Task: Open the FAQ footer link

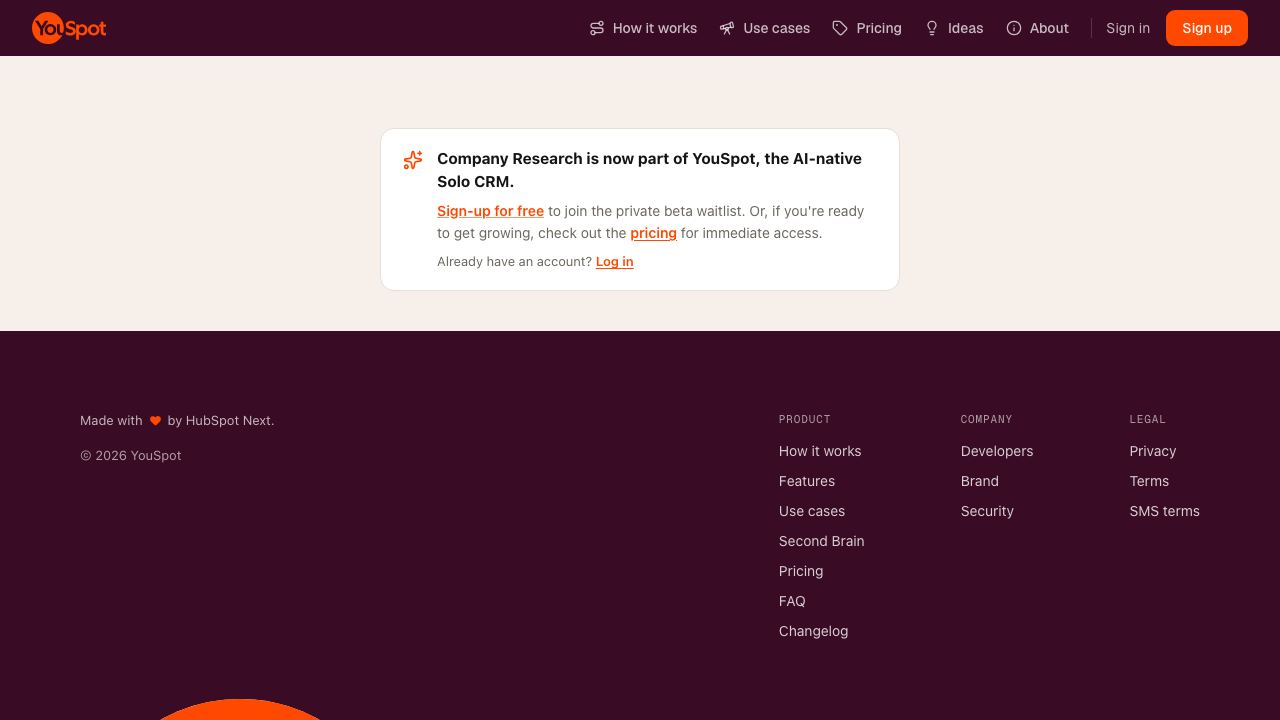Action: coord(792,601)
